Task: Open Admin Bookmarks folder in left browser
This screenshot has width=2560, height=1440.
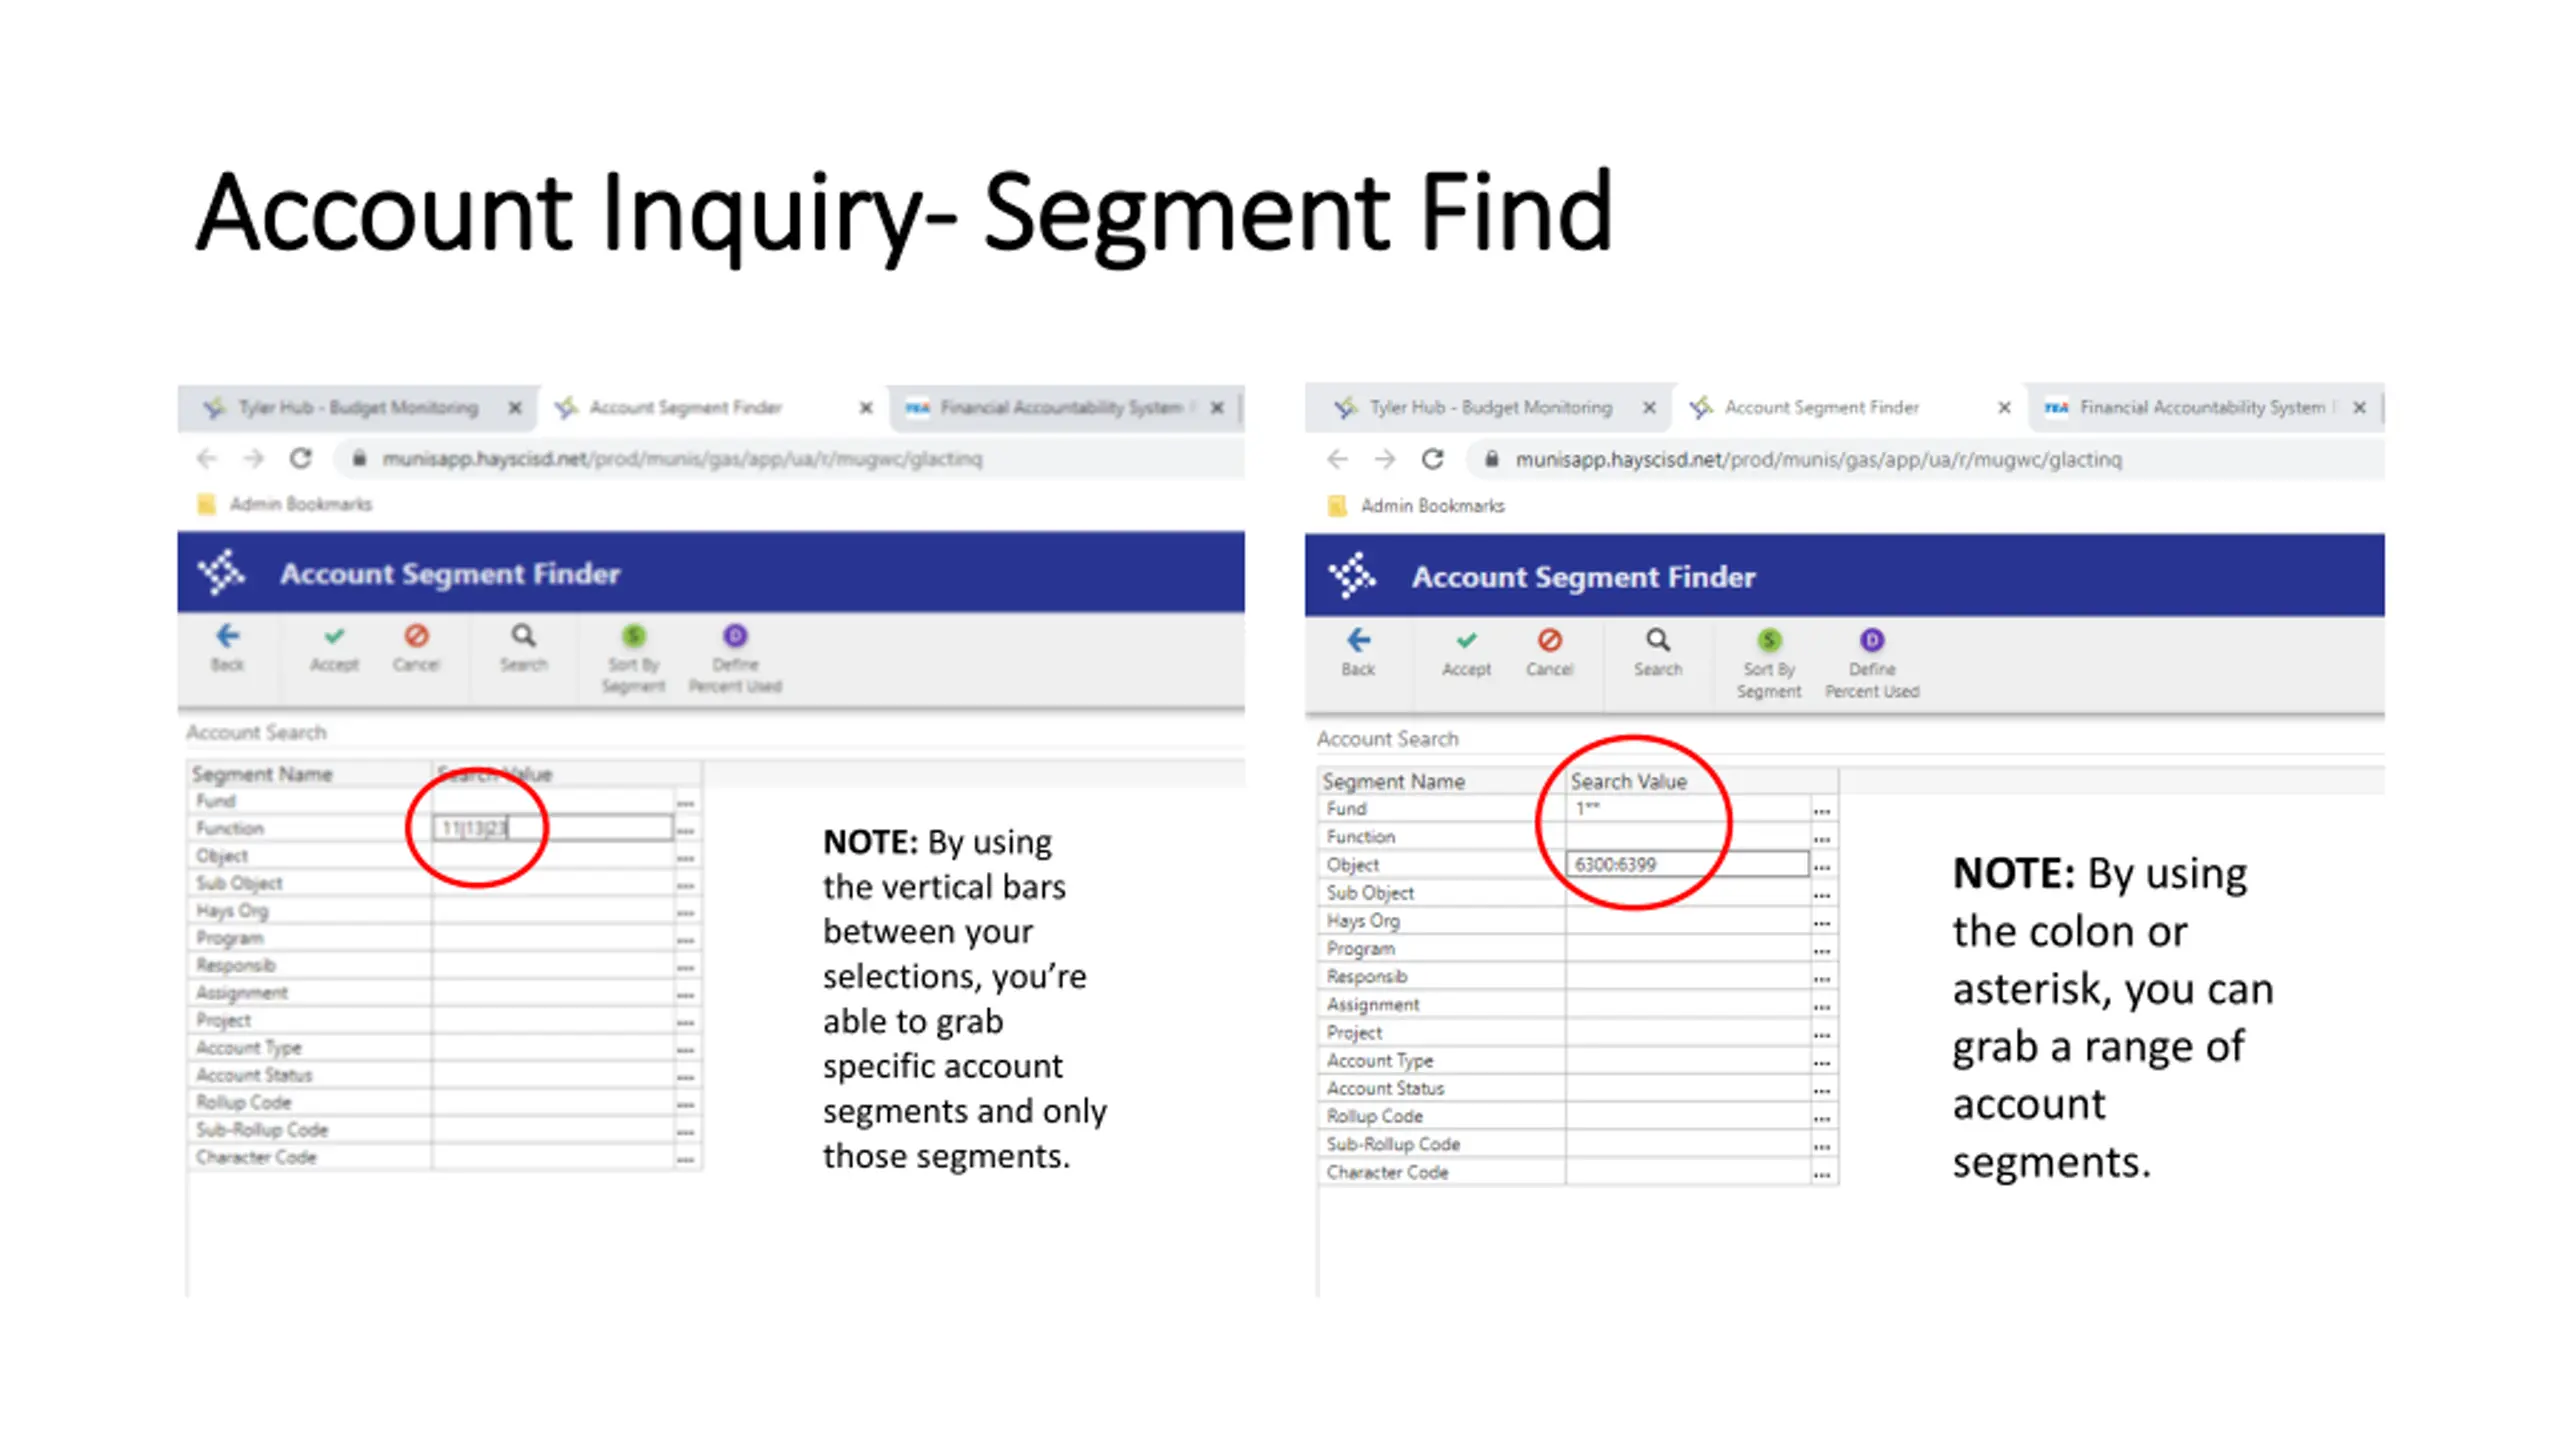Action: pos(286,504)
